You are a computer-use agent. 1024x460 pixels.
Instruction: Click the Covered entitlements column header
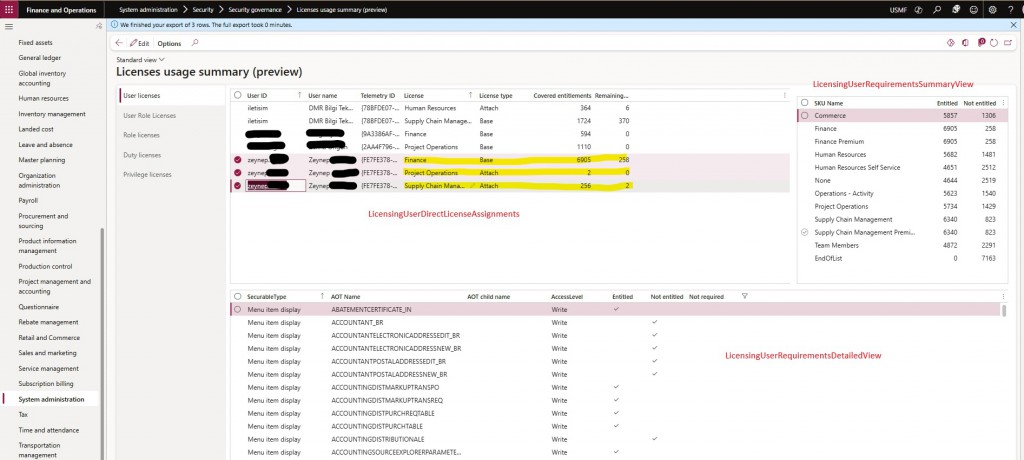coord(562,95)
